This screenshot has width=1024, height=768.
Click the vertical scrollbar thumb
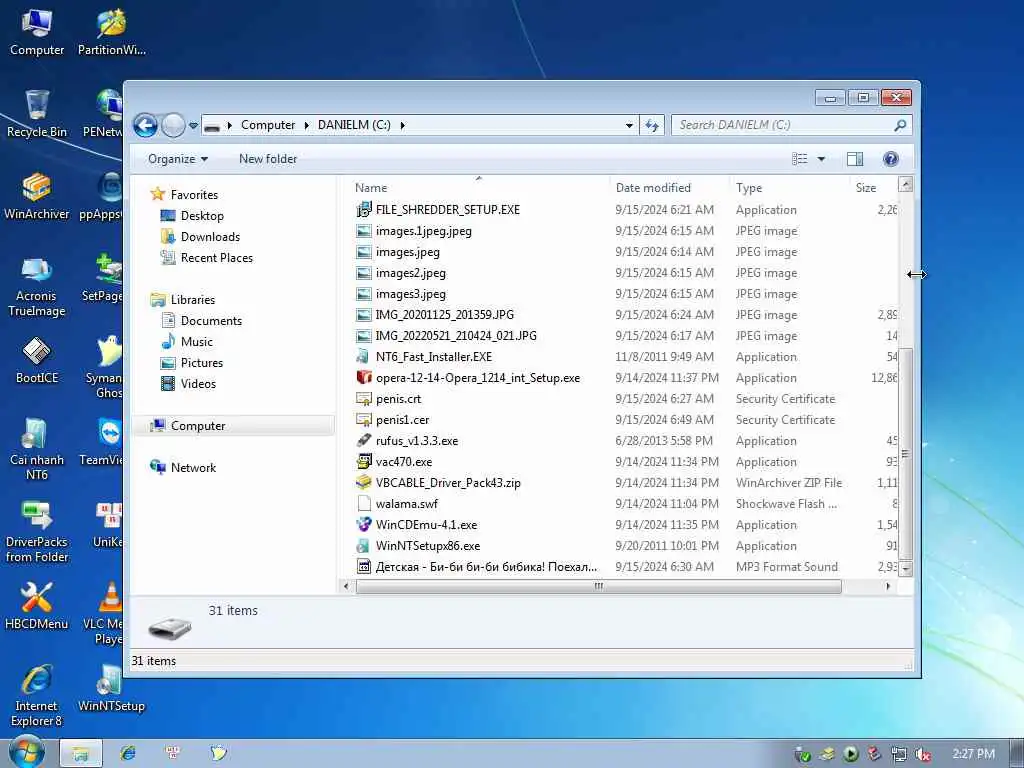coord(905,453)
